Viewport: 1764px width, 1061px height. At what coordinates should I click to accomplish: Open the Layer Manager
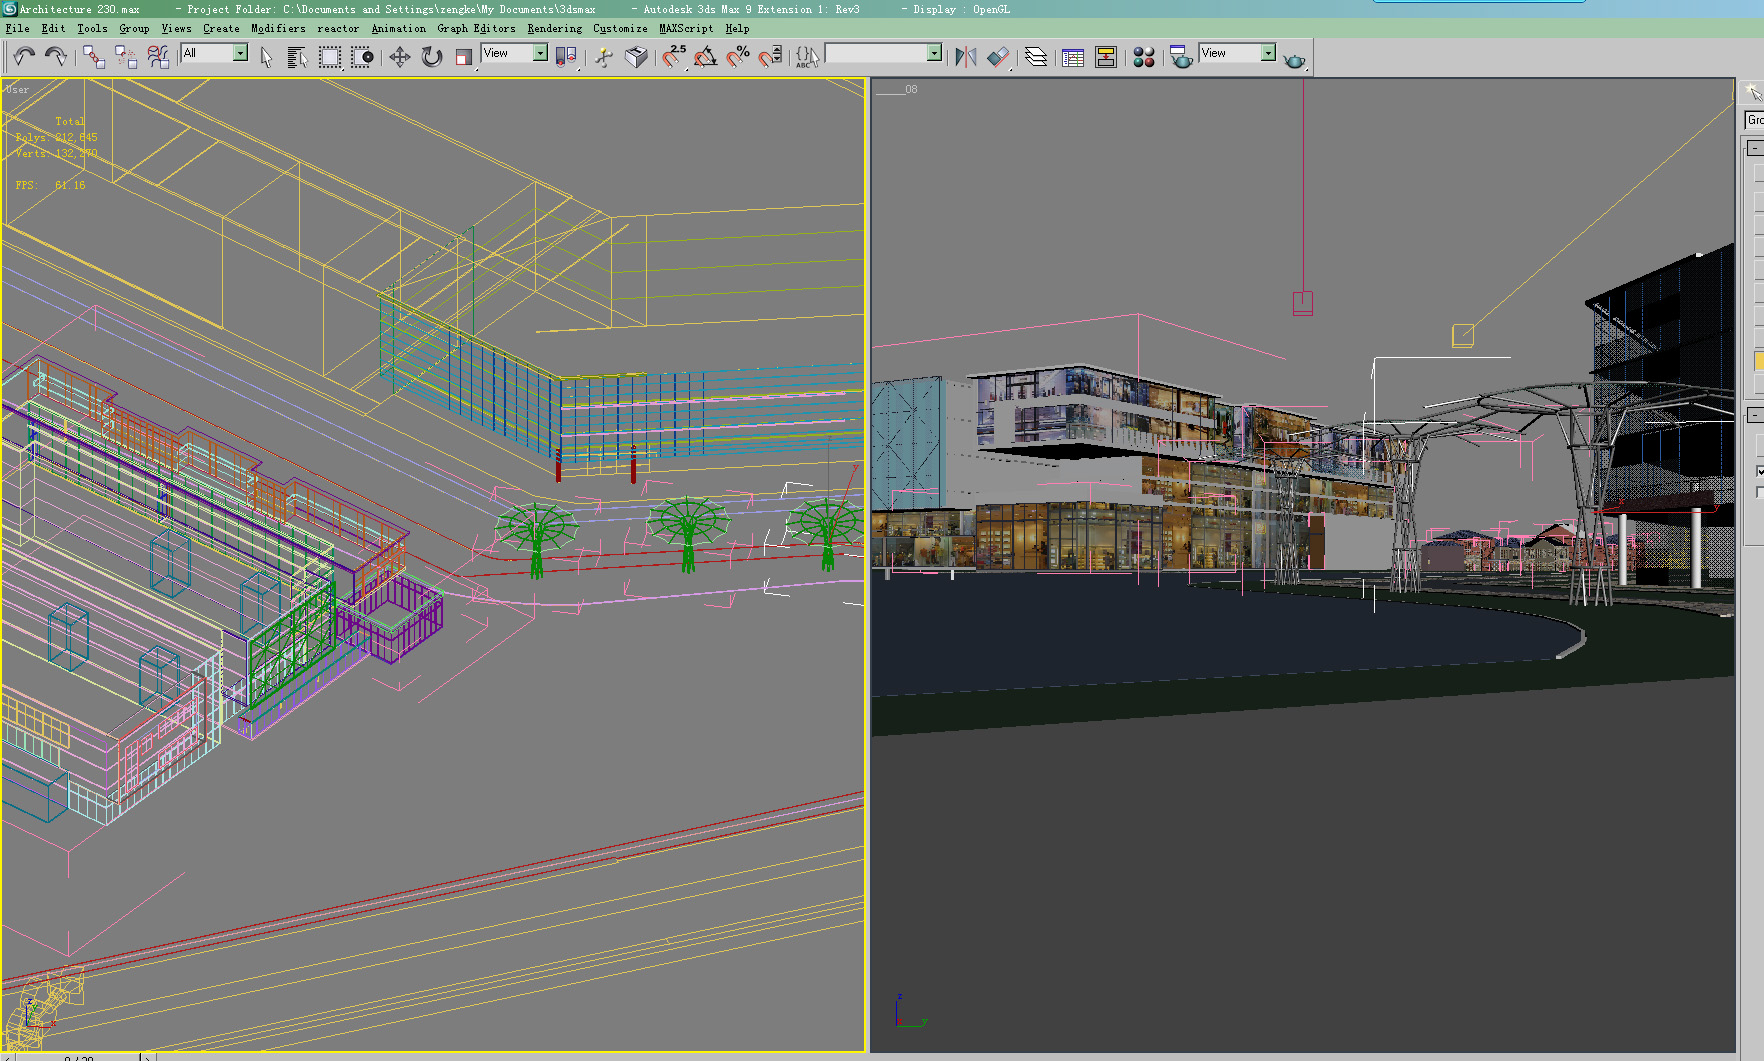(x=1036, y=58)
